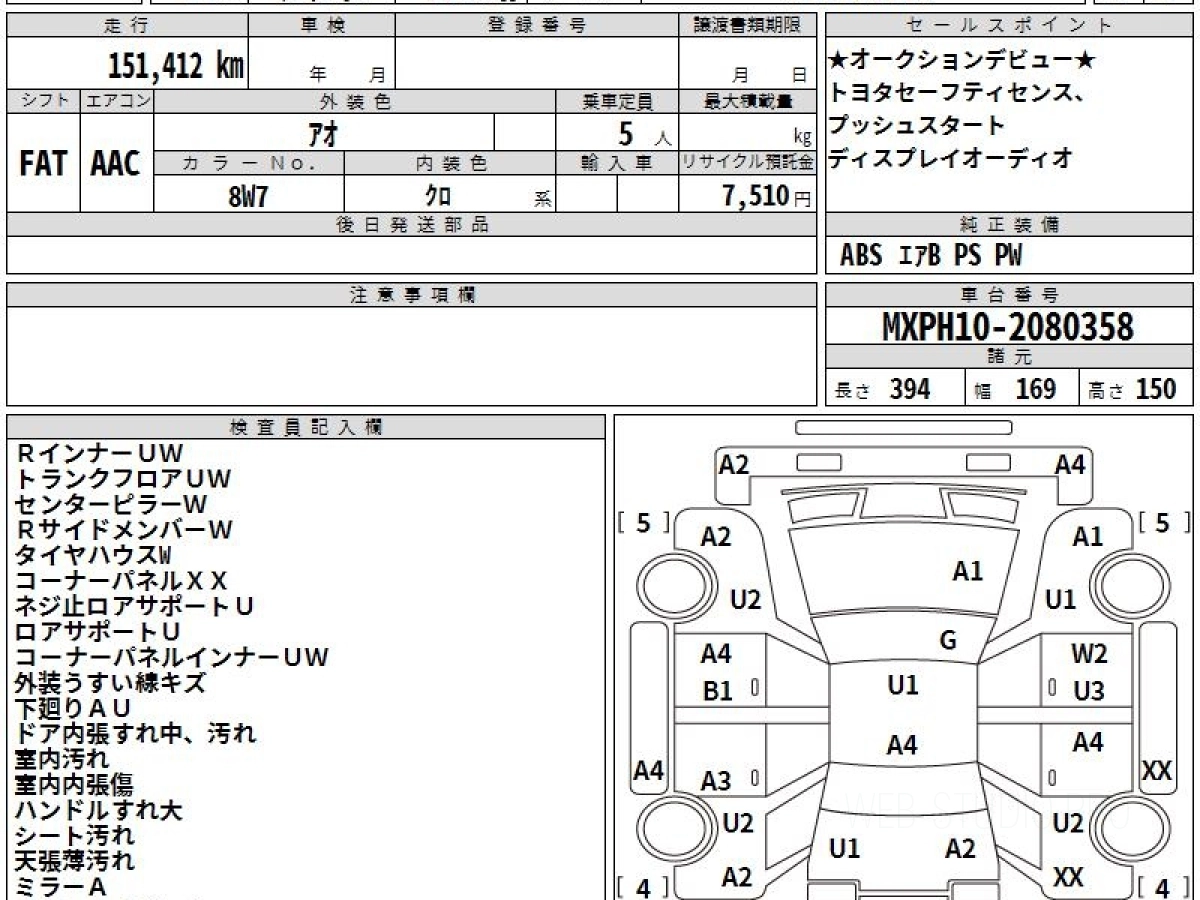The image size is (1200, 900).
Task: Click the 車検 header cell
Action: pyautogui.click(x=321, y=26)
